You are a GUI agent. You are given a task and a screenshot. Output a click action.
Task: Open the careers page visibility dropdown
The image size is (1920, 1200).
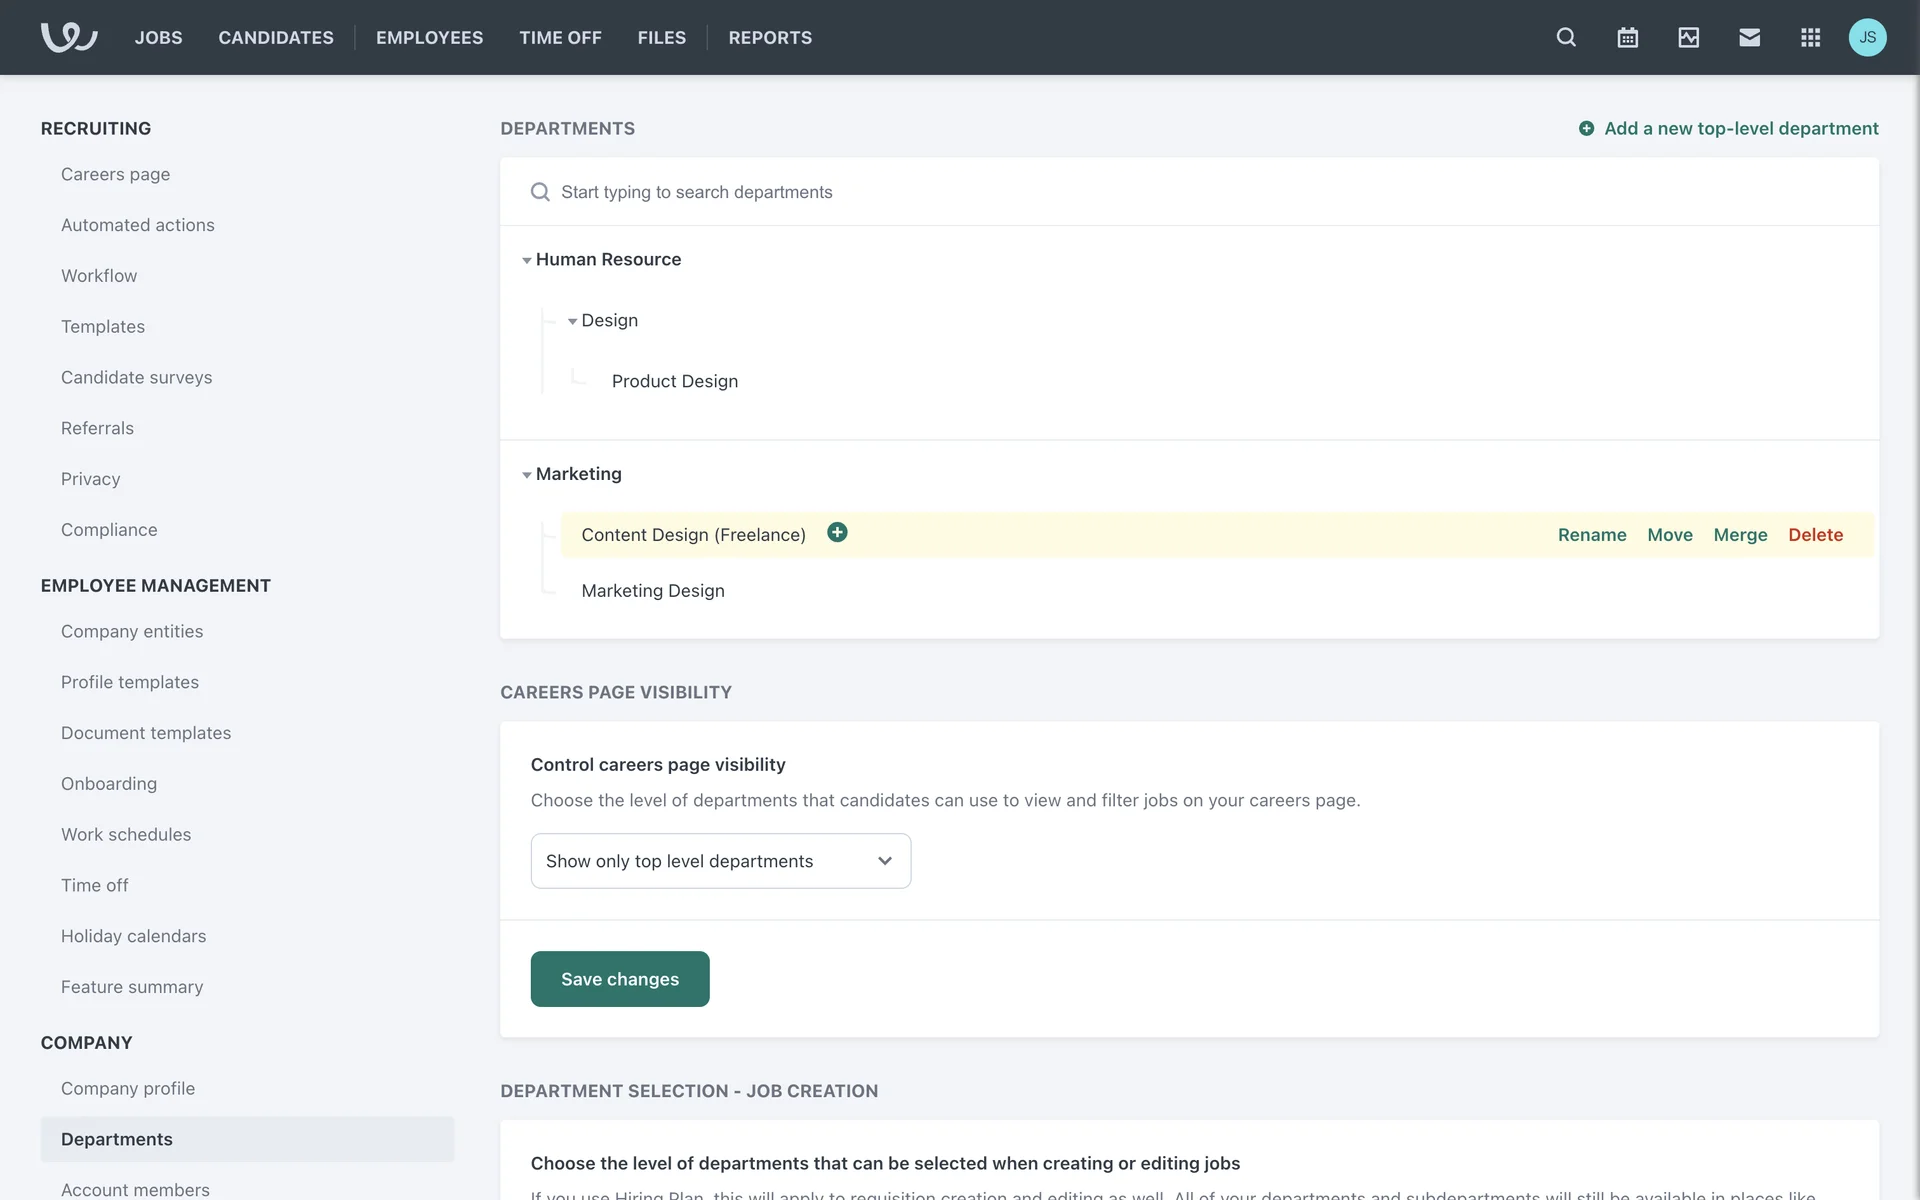[720, 861]
